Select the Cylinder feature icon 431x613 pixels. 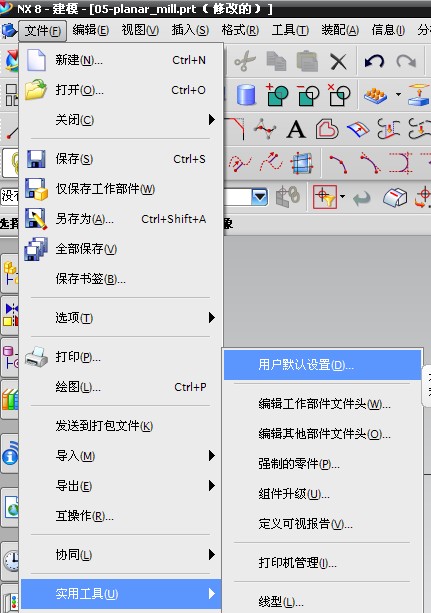click(x=246, y=95)
